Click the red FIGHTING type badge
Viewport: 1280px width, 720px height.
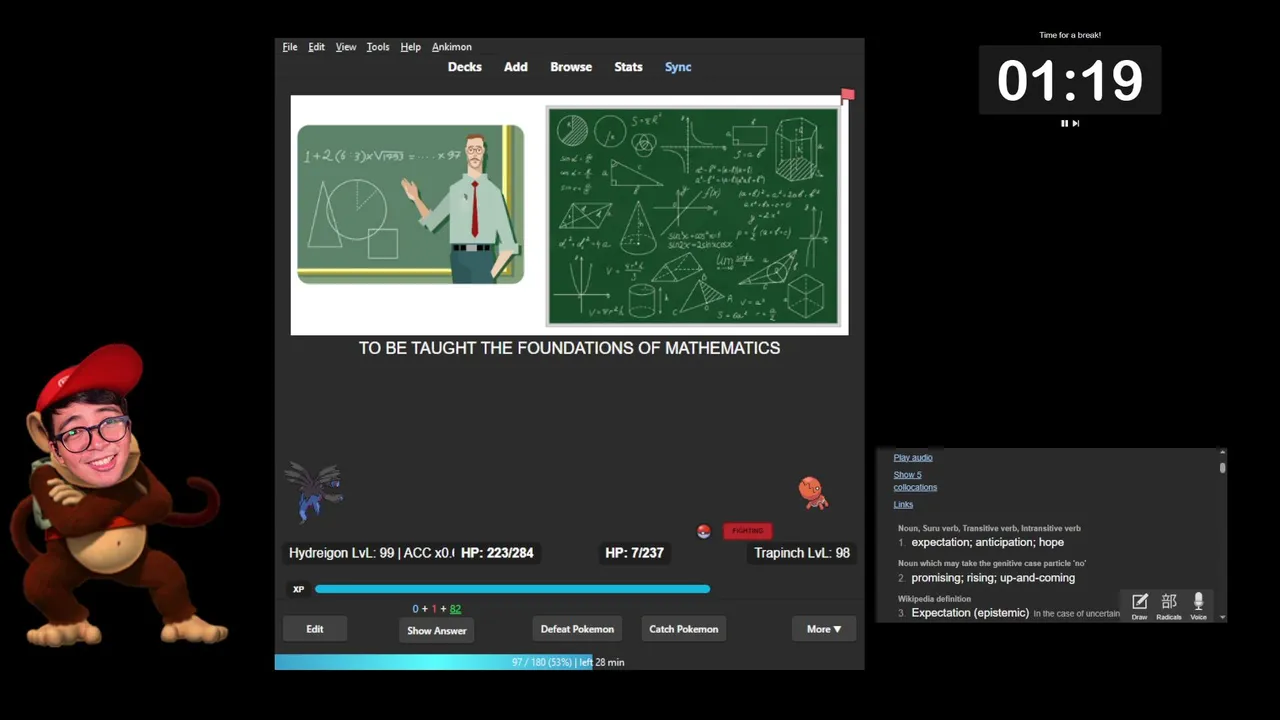748,531
